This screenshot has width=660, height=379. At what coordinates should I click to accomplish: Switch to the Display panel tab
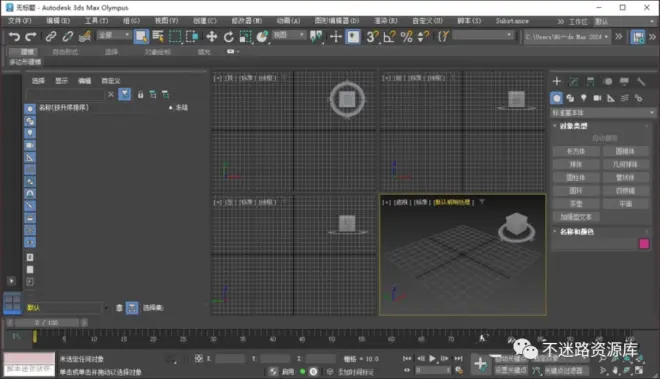pos(624,81)
